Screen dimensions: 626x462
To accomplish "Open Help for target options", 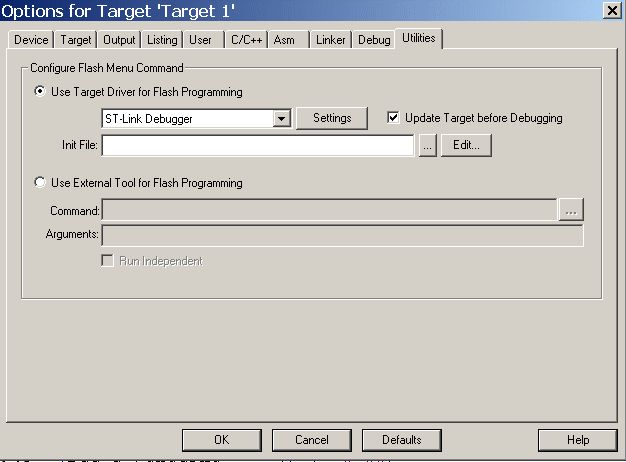I will point(578,440).
